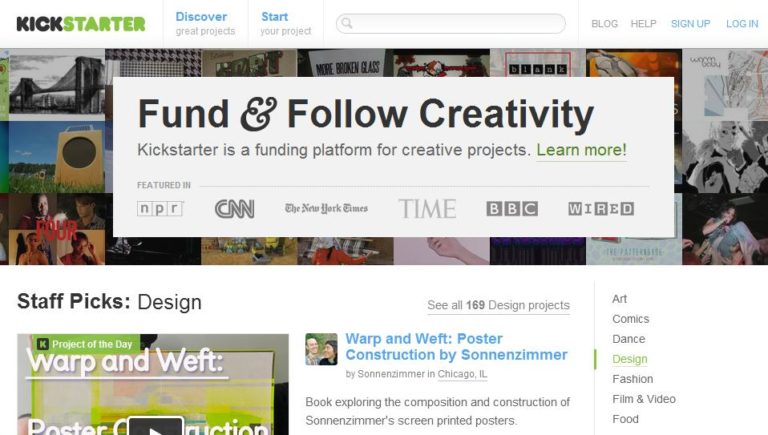Viewport: 768px width, 435px height.
Task: Open Start your project menu
Action: [x=285, y=23]
